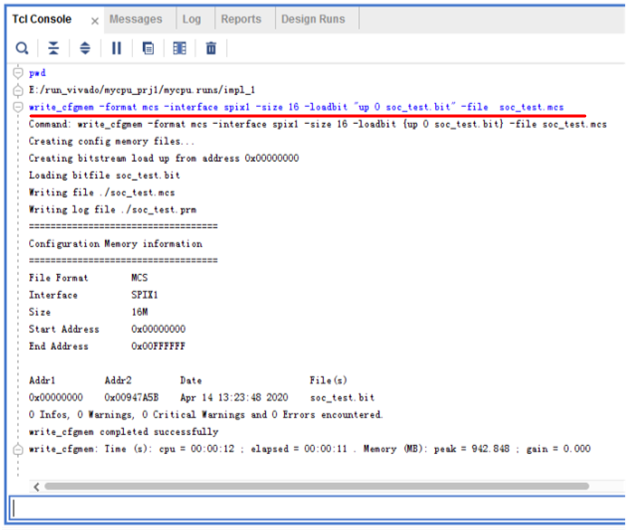Click the horizontal scrollbar thumb
Image resolution: width=628 pixels, height=532 pixels.
point(300,486)
